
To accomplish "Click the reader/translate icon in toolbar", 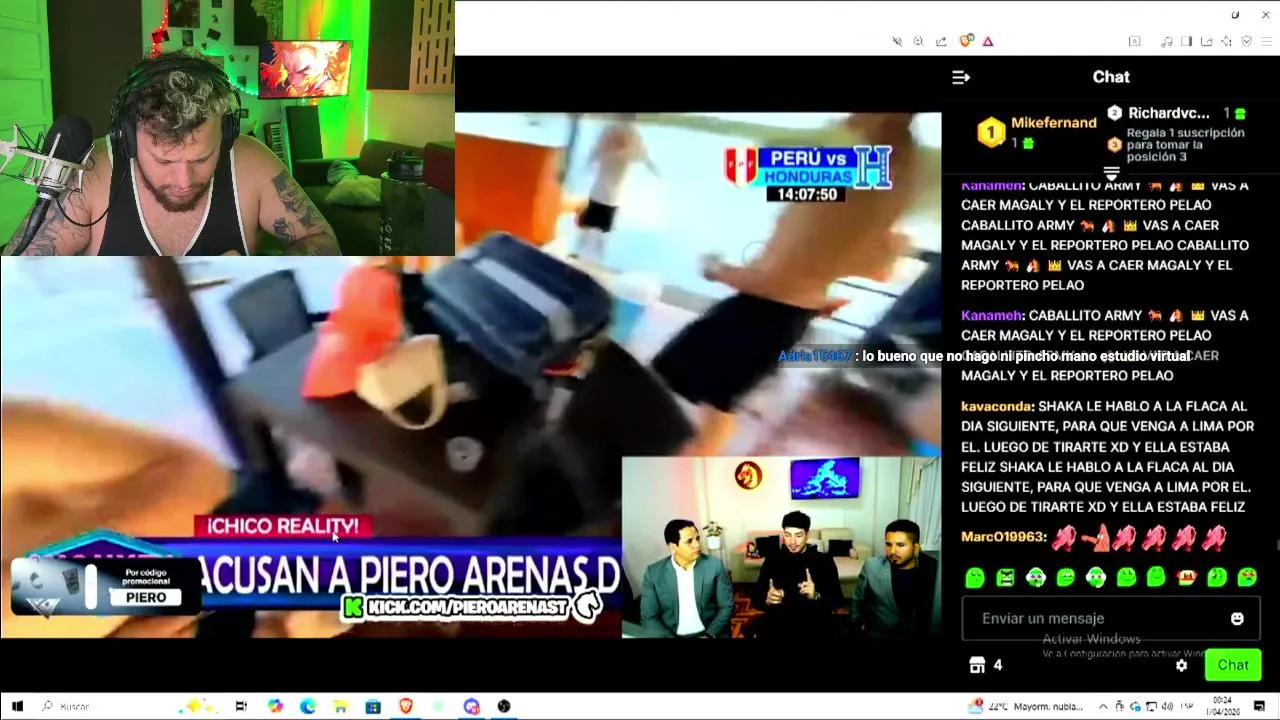I will (1134, 41).
